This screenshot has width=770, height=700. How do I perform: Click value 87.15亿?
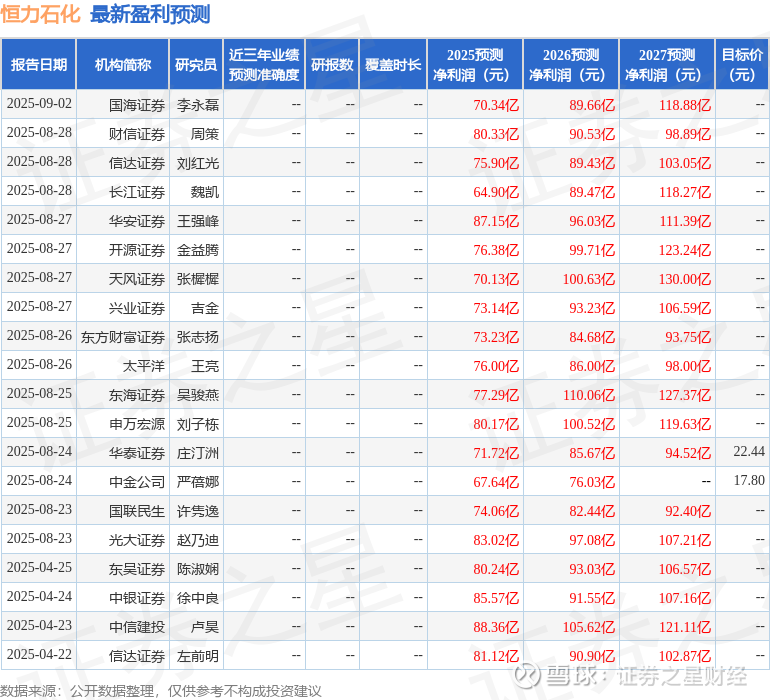coord(496,221)
